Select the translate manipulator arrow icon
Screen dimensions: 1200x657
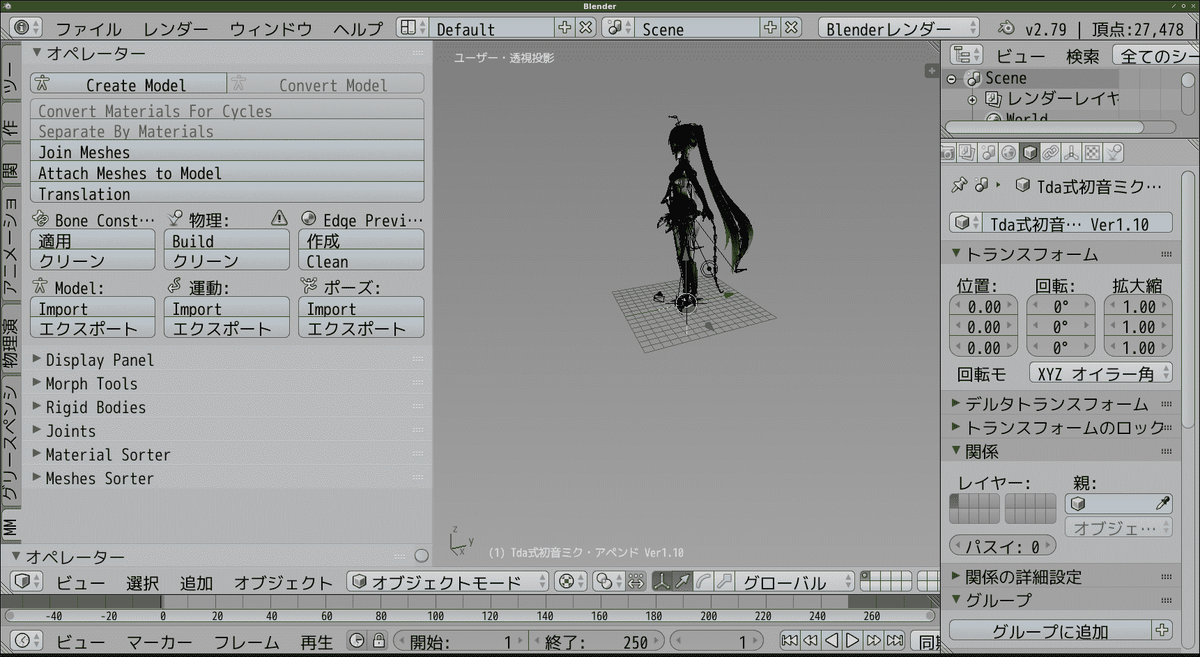683,582
